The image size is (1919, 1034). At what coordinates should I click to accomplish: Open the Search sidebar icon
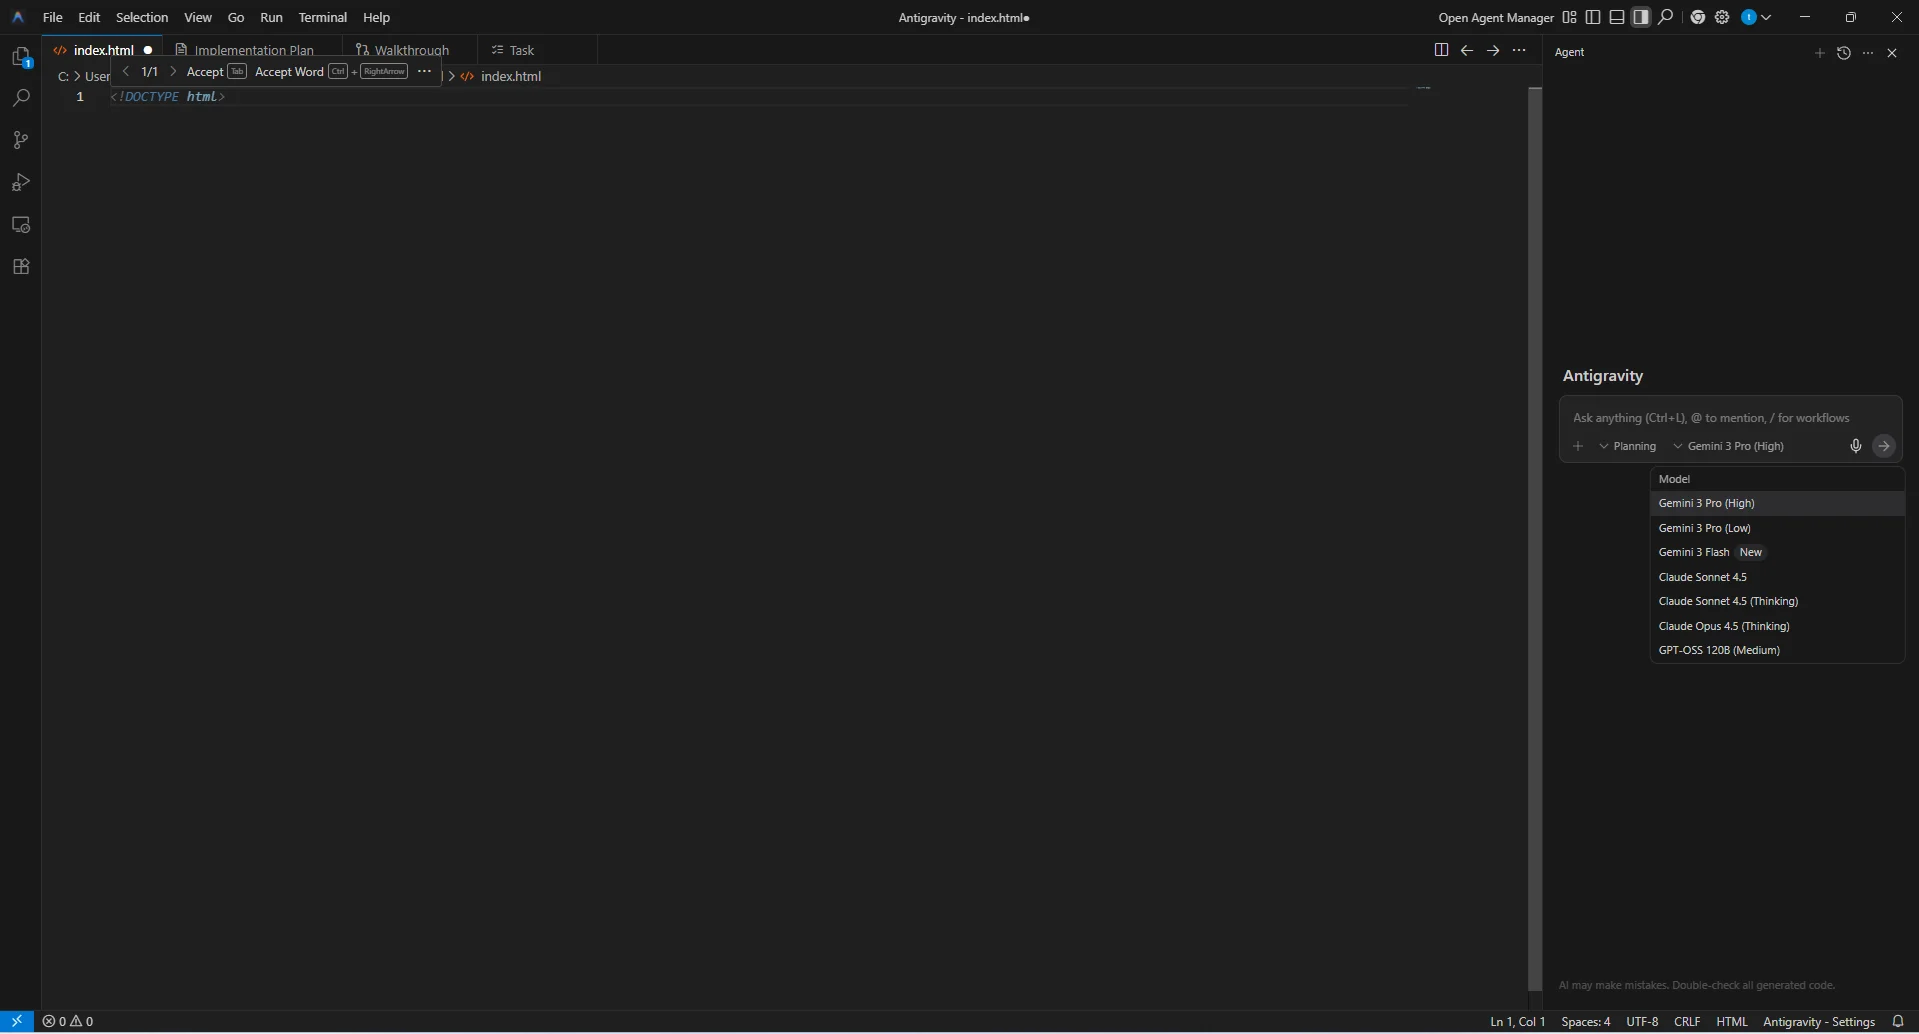pos(21,98)
